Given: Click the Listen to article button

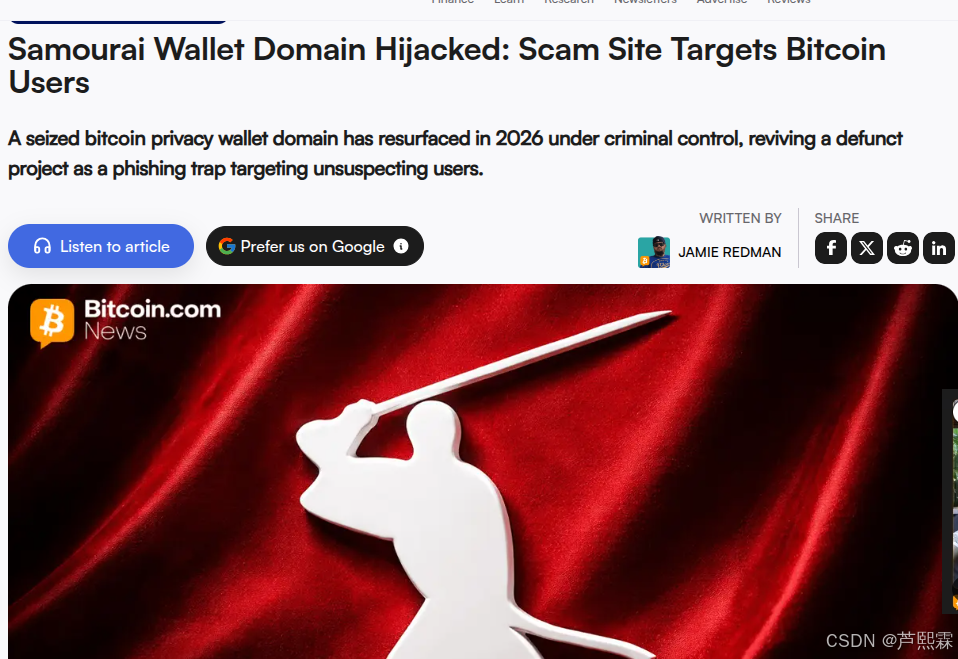Looking at the screenshot, I should coord(101,246).
